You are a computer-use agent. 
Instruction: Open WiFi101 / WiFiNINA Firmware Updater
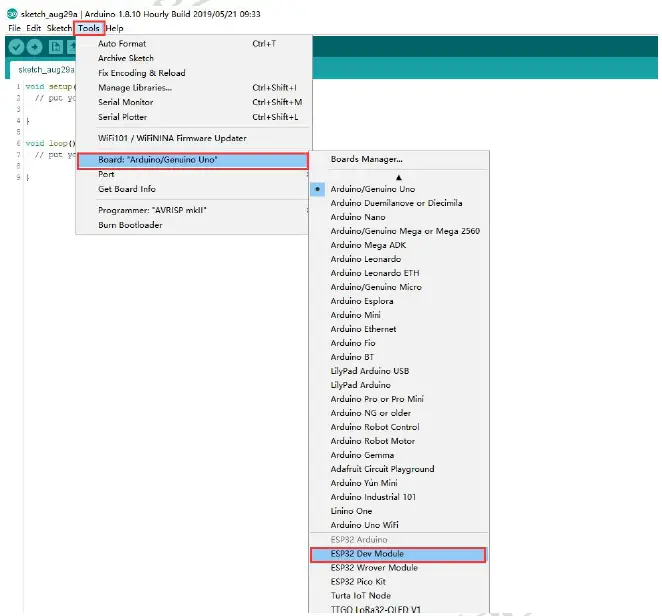[x=193, y=138]
